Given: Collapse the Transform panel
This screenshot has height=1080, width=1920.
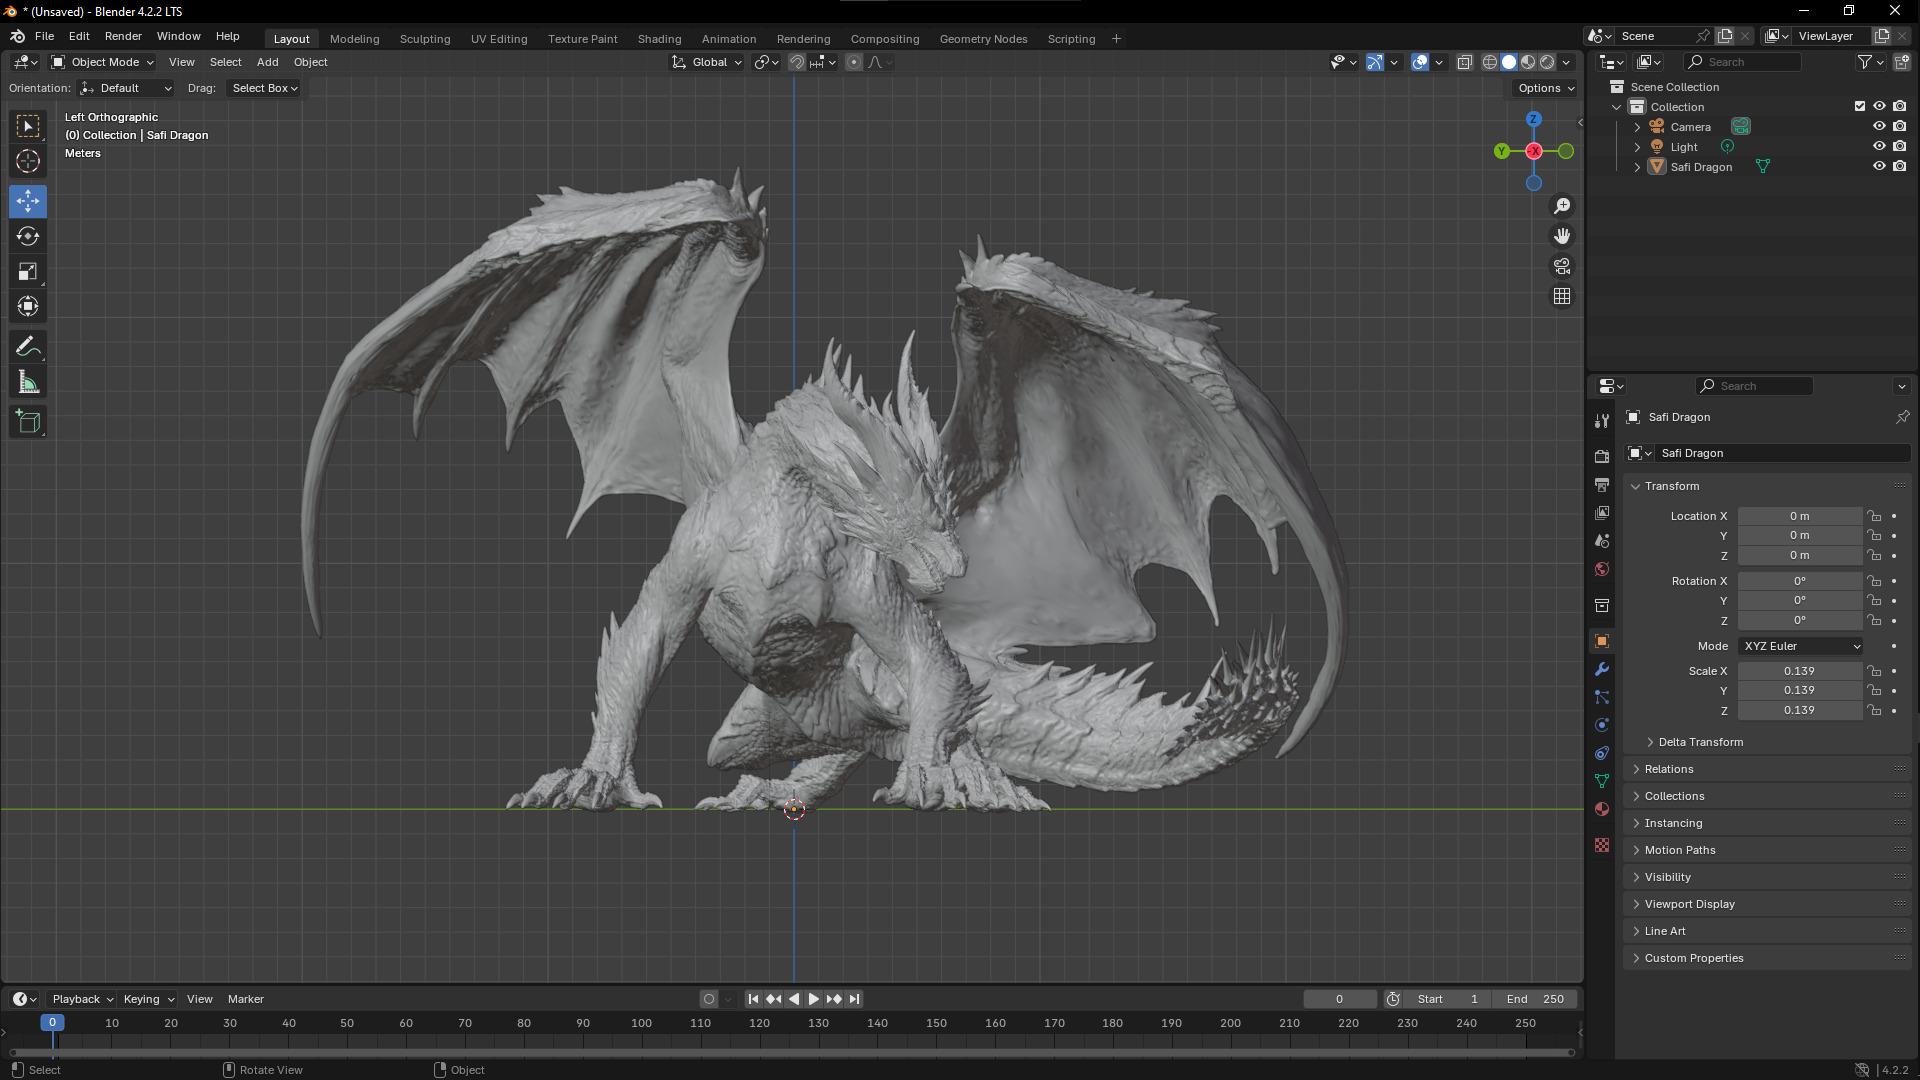Looking at the screenshot, I should point(1671,486).
